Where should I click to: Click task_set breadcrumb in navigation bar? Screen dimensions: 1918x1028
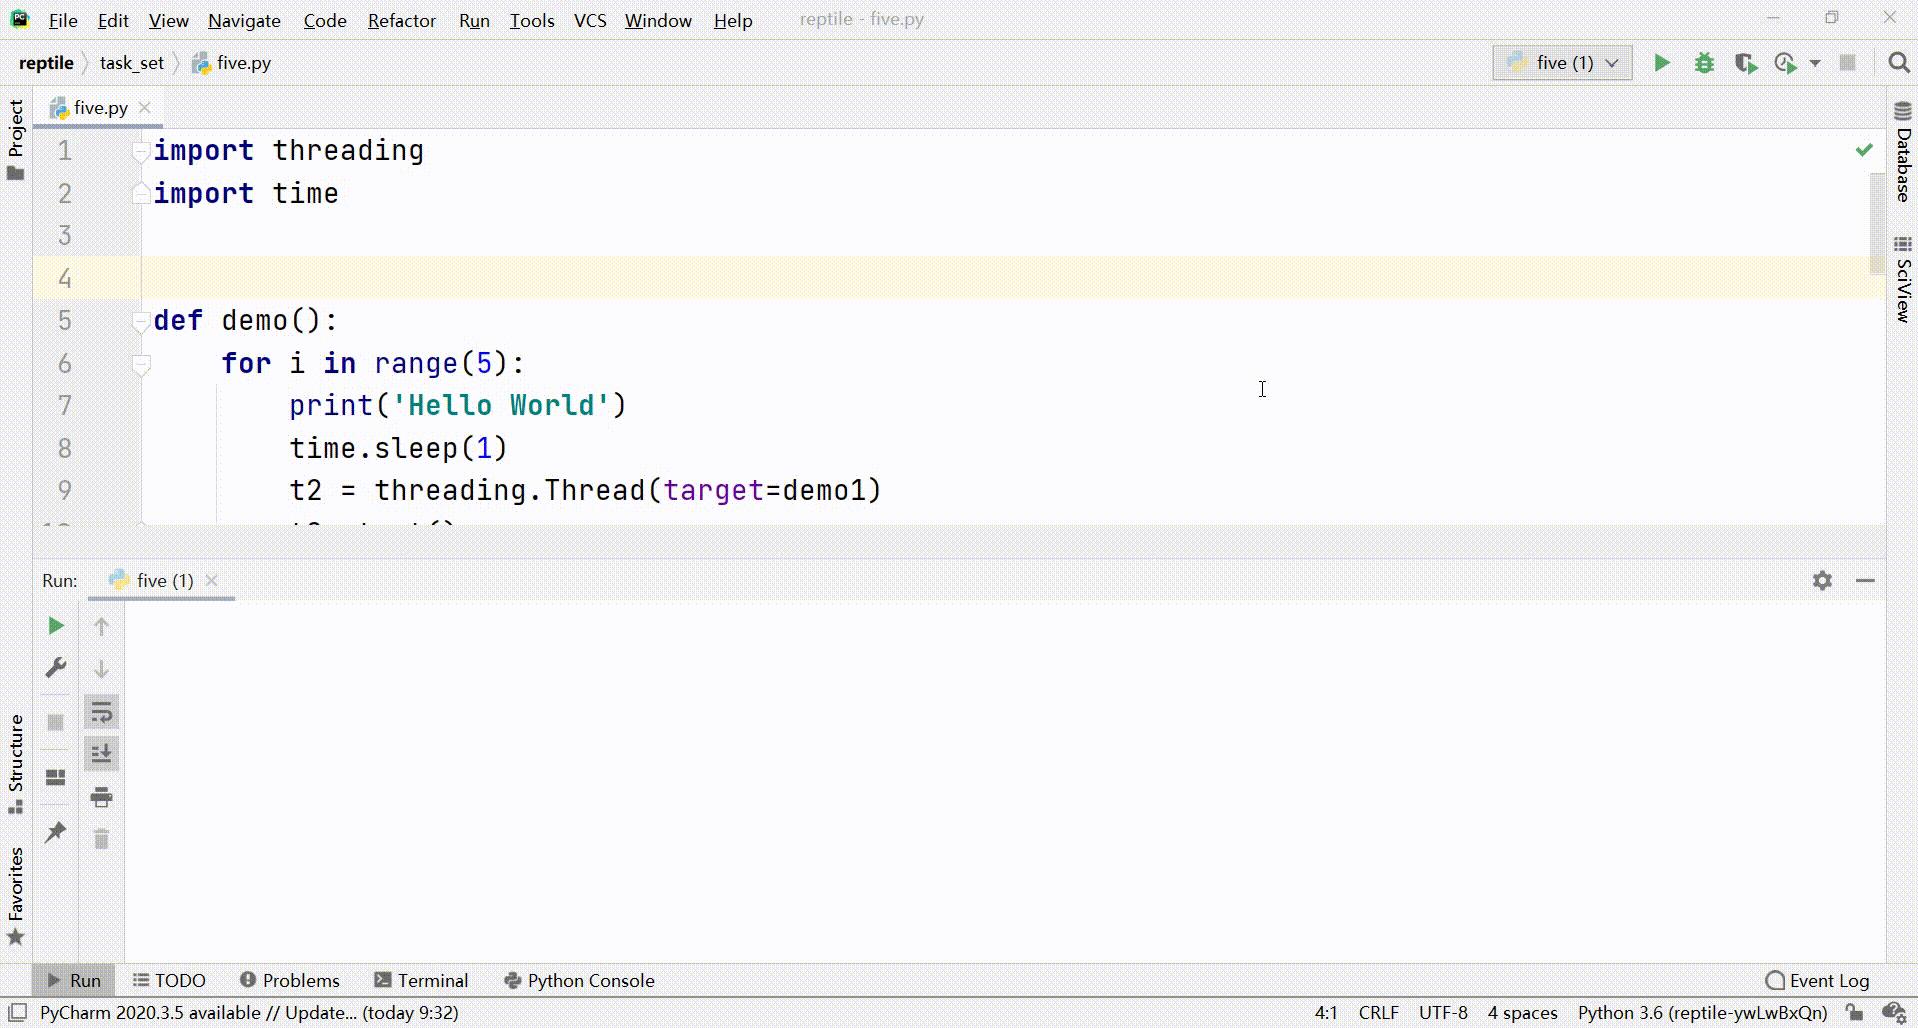point(131,63)
